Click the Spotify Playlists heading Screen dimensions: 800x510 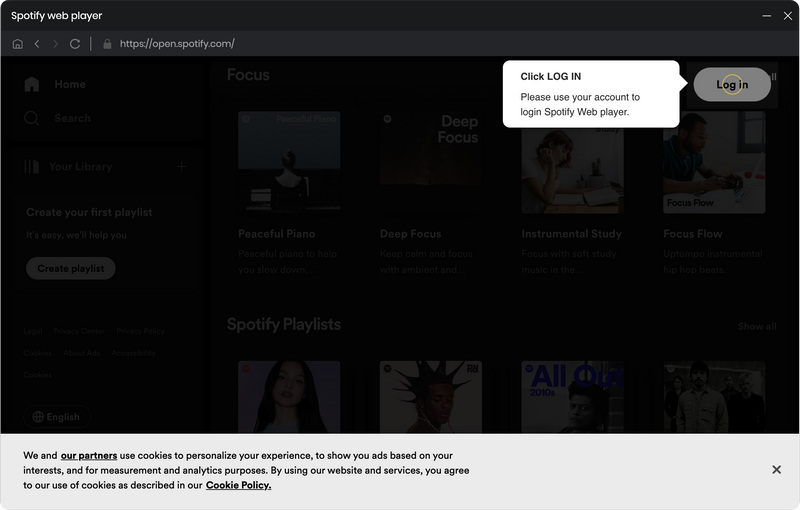[284, 324]
